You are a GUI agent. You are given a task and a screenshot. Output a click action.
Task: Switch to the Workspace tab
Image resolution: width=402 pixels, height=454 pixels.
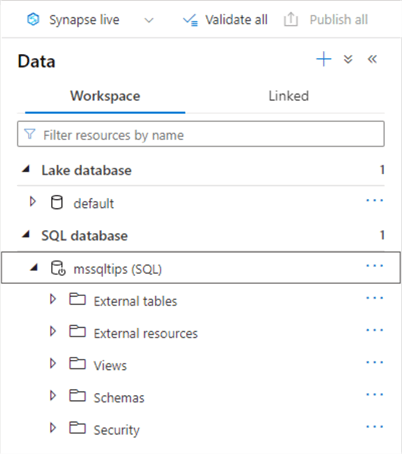click(x=105, y=96)
